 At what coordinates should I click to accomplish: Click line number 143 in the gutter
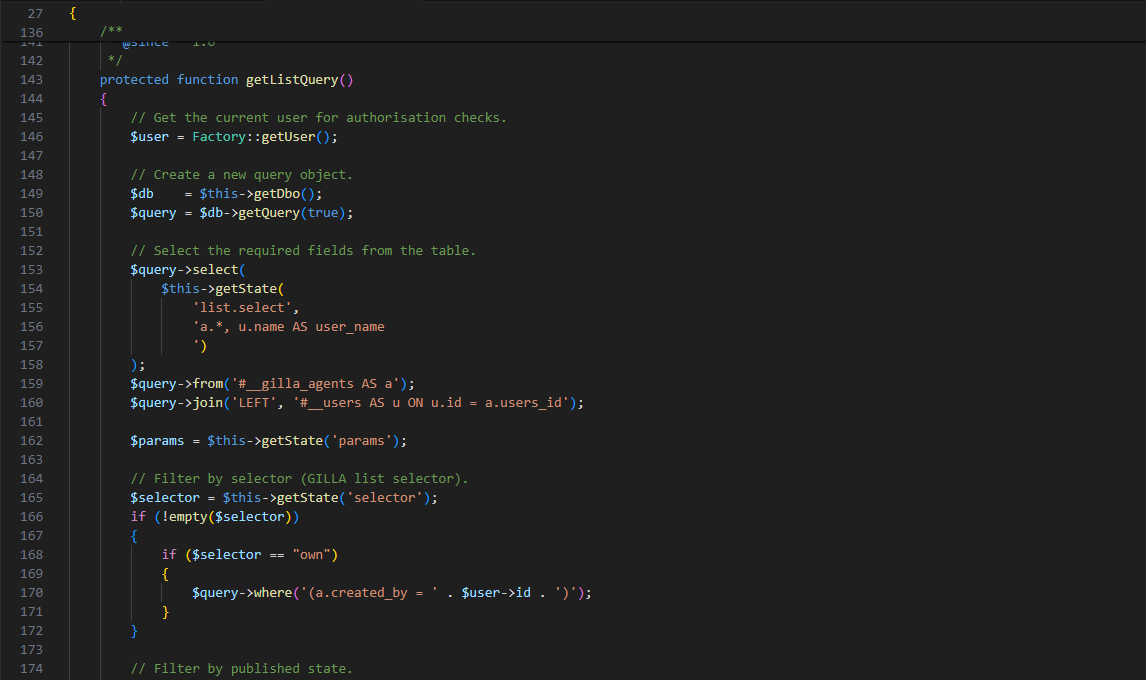[31, 79]
